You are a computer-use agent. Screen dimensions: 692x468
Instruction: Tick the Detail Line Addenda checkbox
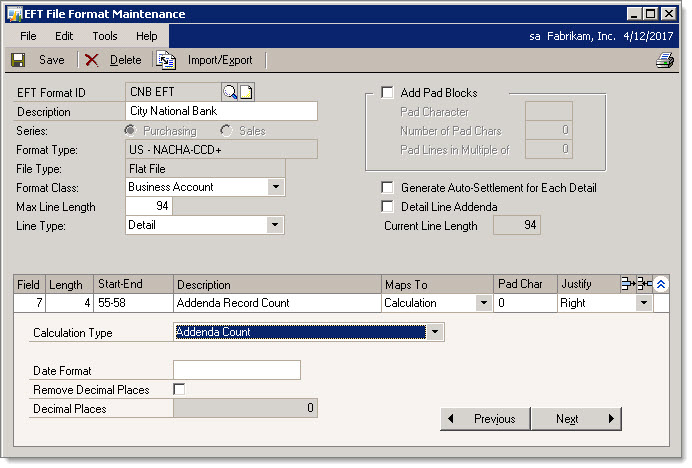[387, 207]
